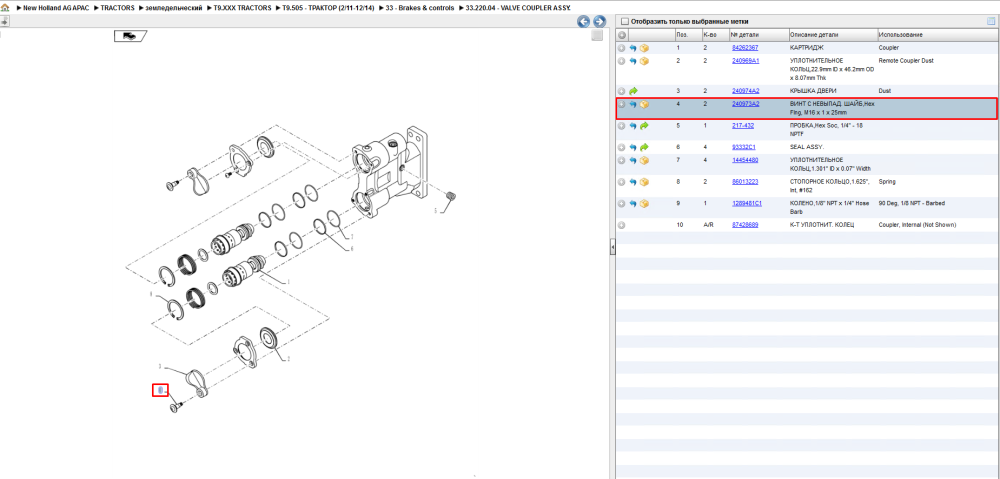The image size is (1000, 479).
Task: Open the TRACTORS breadcrumb
Action: click(117, 8)
